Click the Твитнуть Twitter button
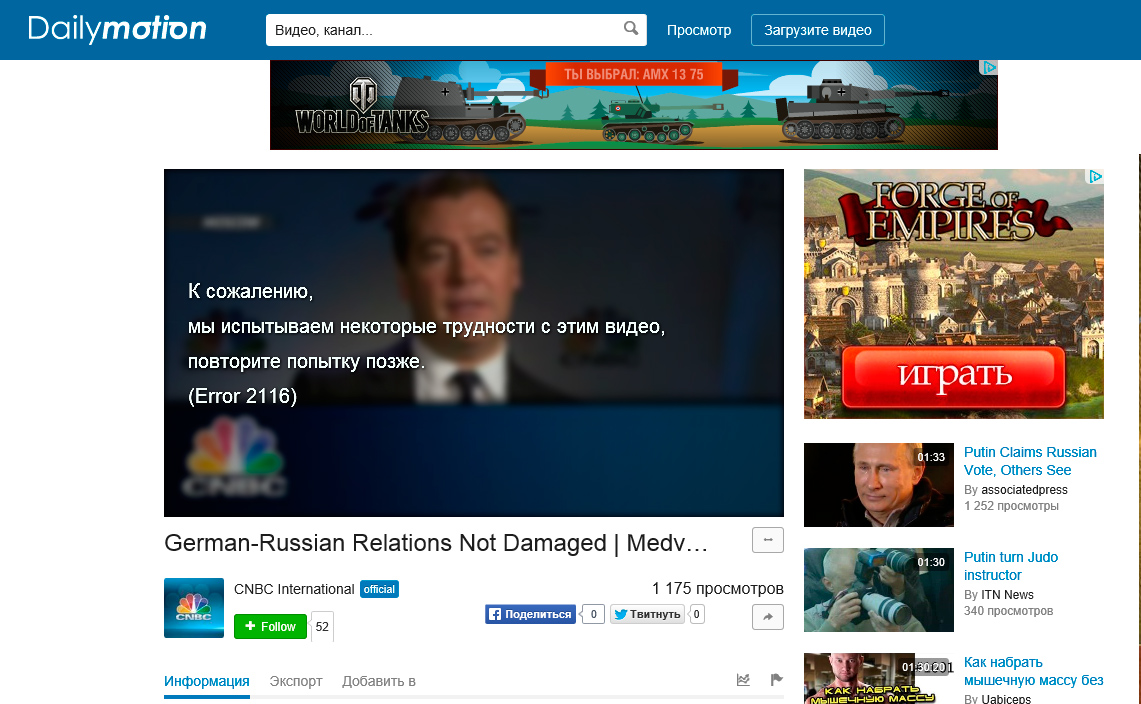Image resolution: width=1141 pixels, height=704 pixels. tap(648, 614)
